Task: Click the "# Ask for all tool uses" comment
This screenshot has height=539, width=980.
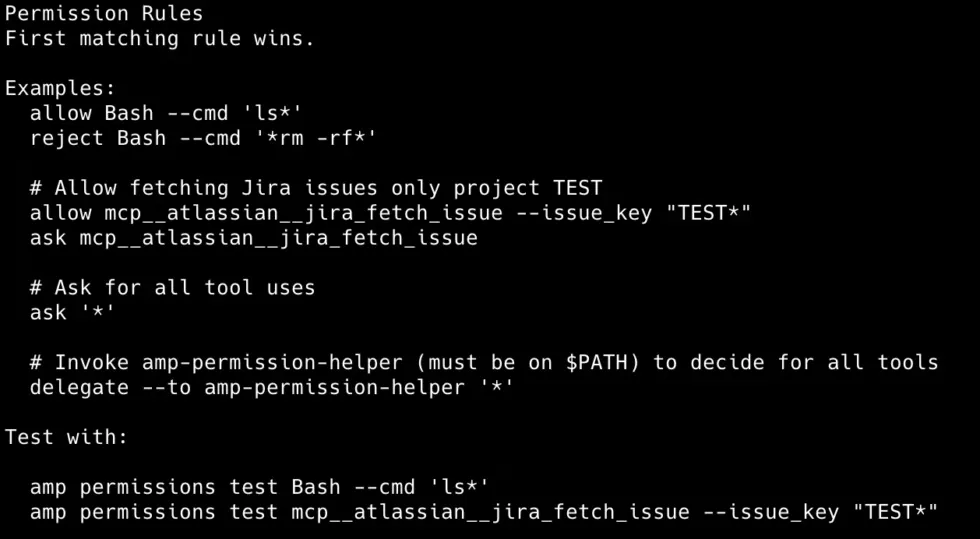Action: point(172,288)
